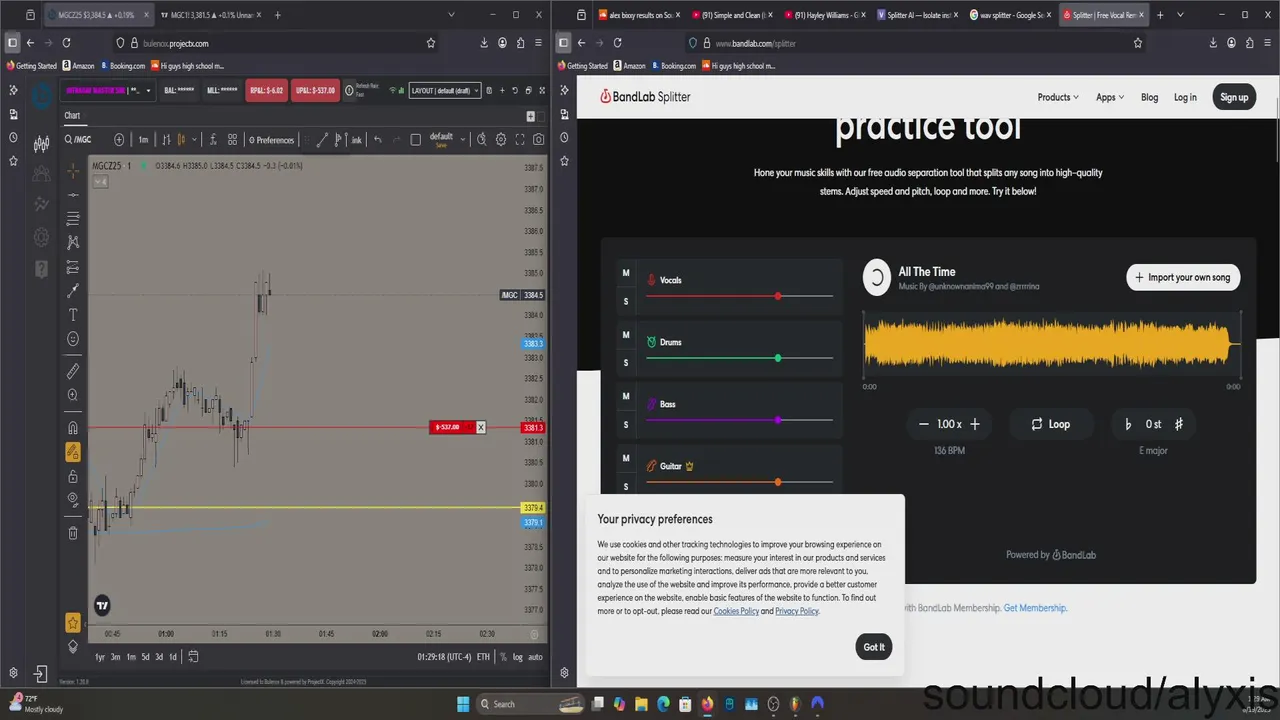Expand the account selector dropdown
This screenshot has height=720, width=1280.
(x=148, y=90)
